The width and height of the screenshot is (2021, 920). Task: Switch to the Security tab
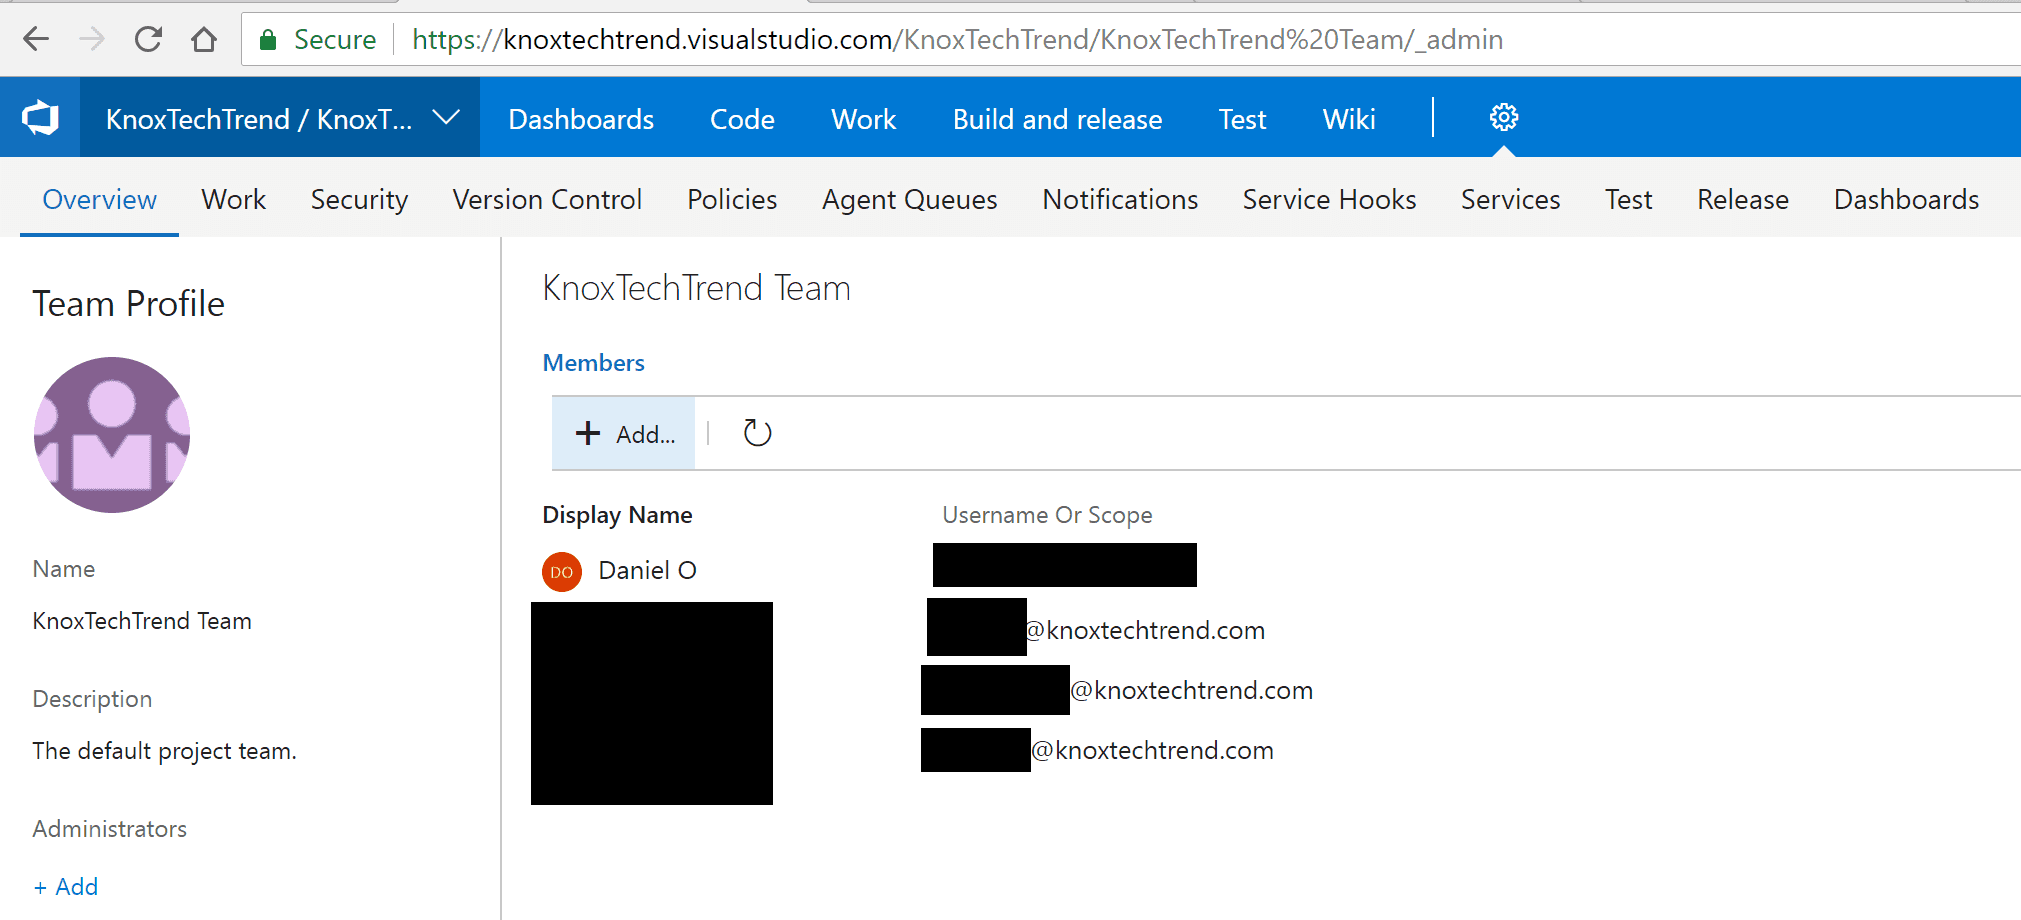[359, 199]
